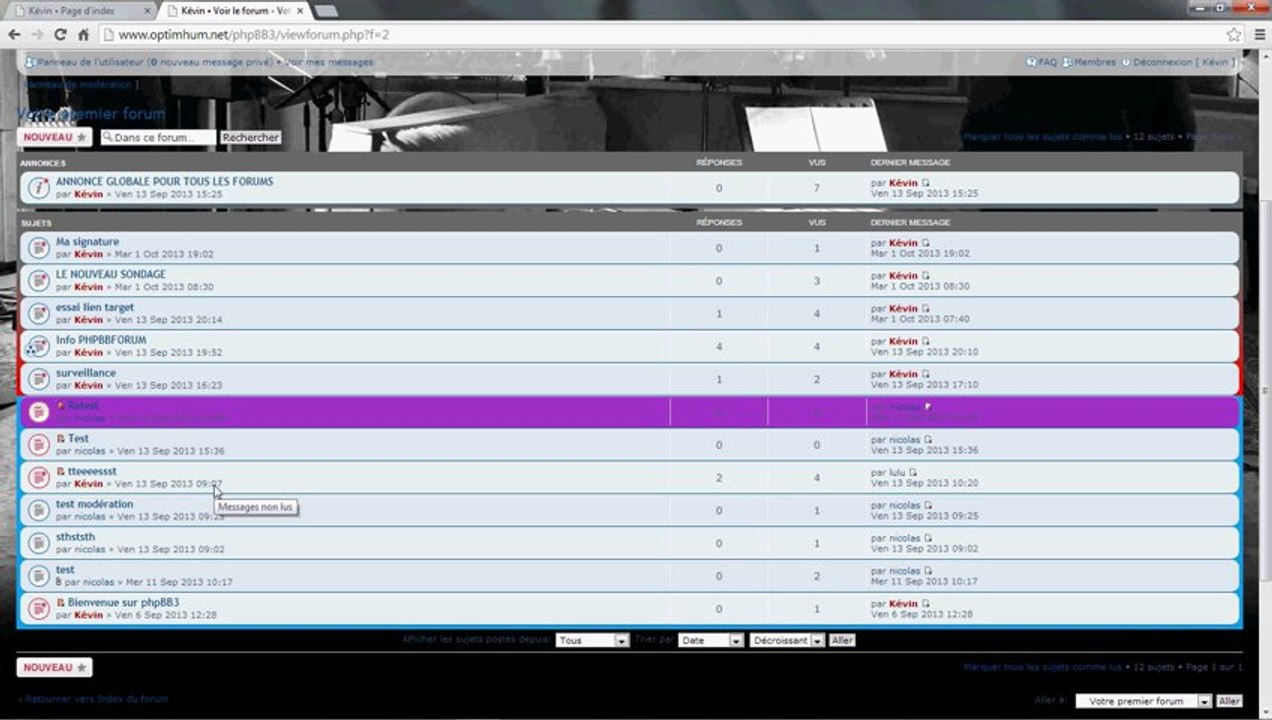
Task: Open a new browser tab
Action: point(326,10)
